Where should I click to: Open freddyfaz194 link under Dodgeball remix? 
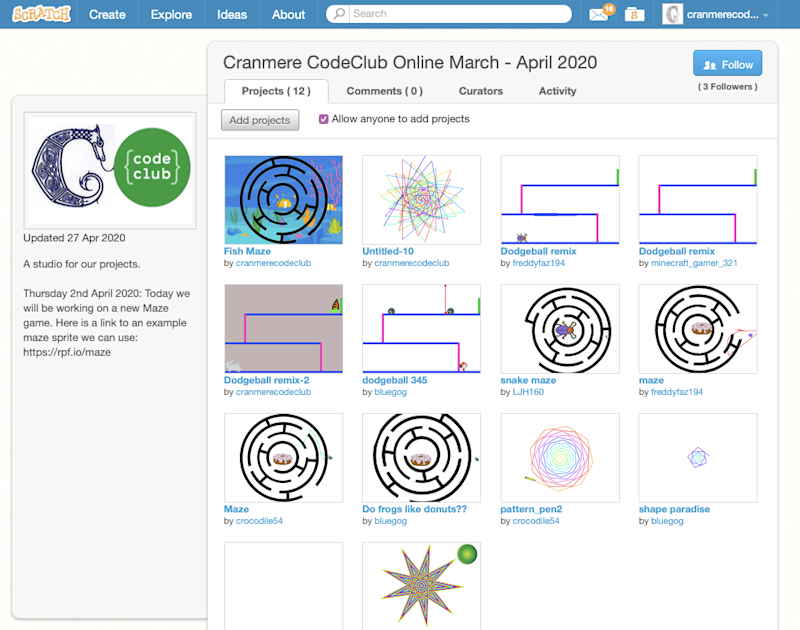pos(538,263)
